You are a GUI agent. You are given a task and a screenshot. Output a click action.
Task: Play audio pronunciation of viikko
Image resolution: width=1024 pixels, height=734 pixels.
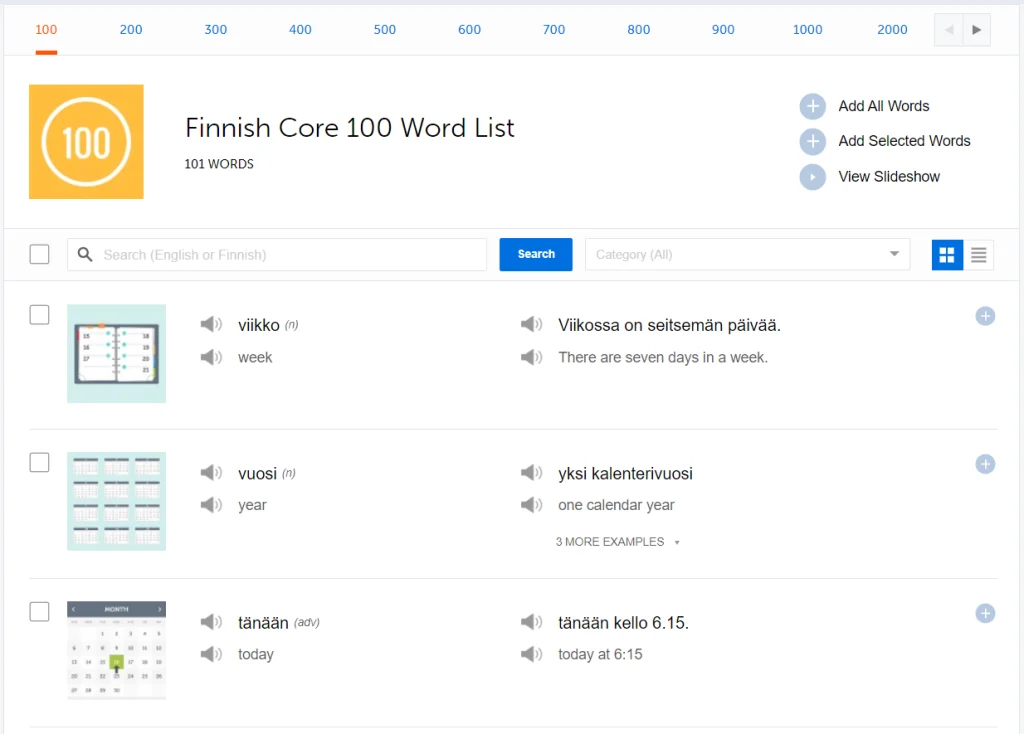211,324
